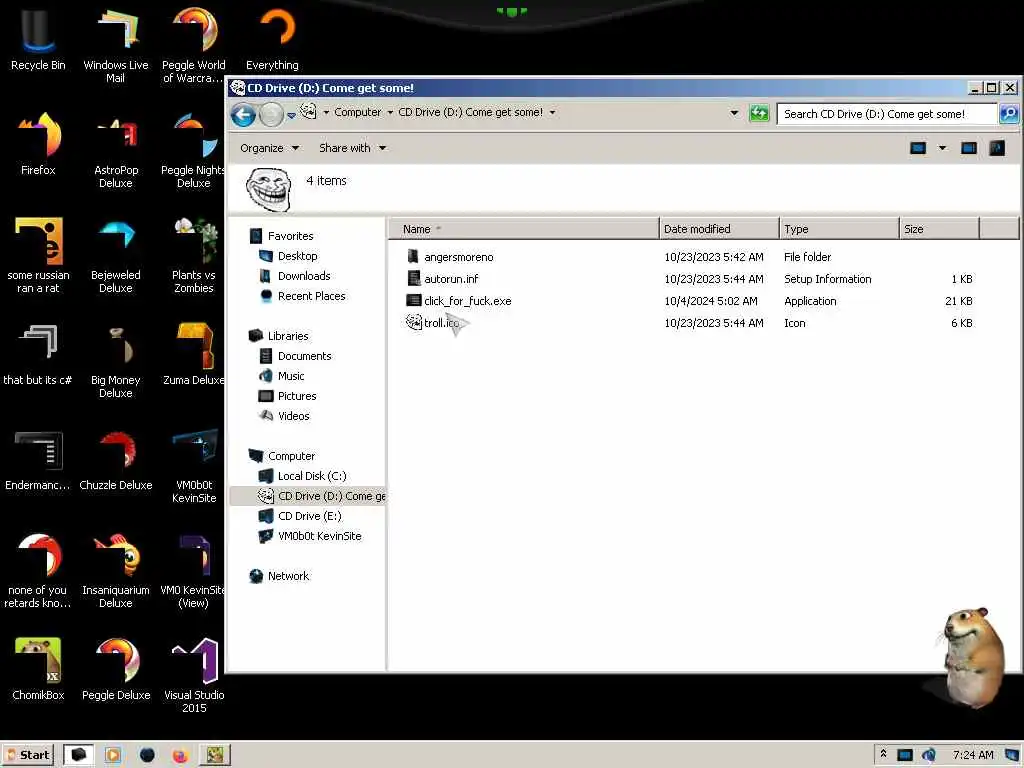Select Everything desktop icon
Image resolution: width=1024 pixels, height=768 pixels.
click(x=272, y=39)
